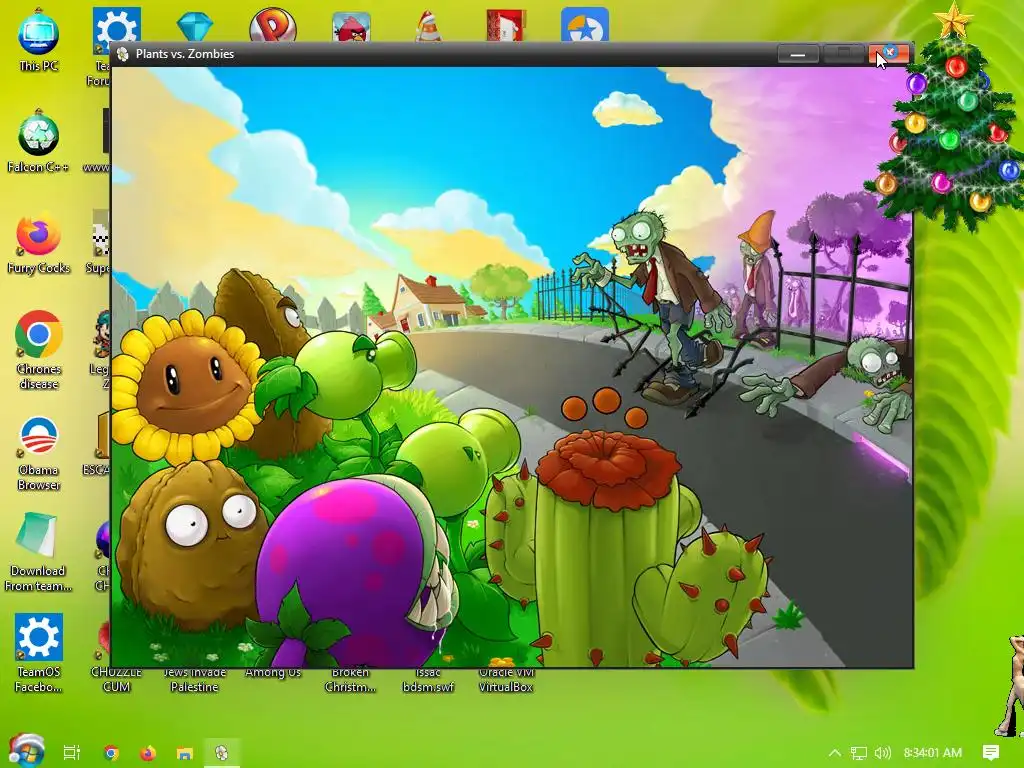Open the Chrome shortcut on the desktop

tap(39, 350)
